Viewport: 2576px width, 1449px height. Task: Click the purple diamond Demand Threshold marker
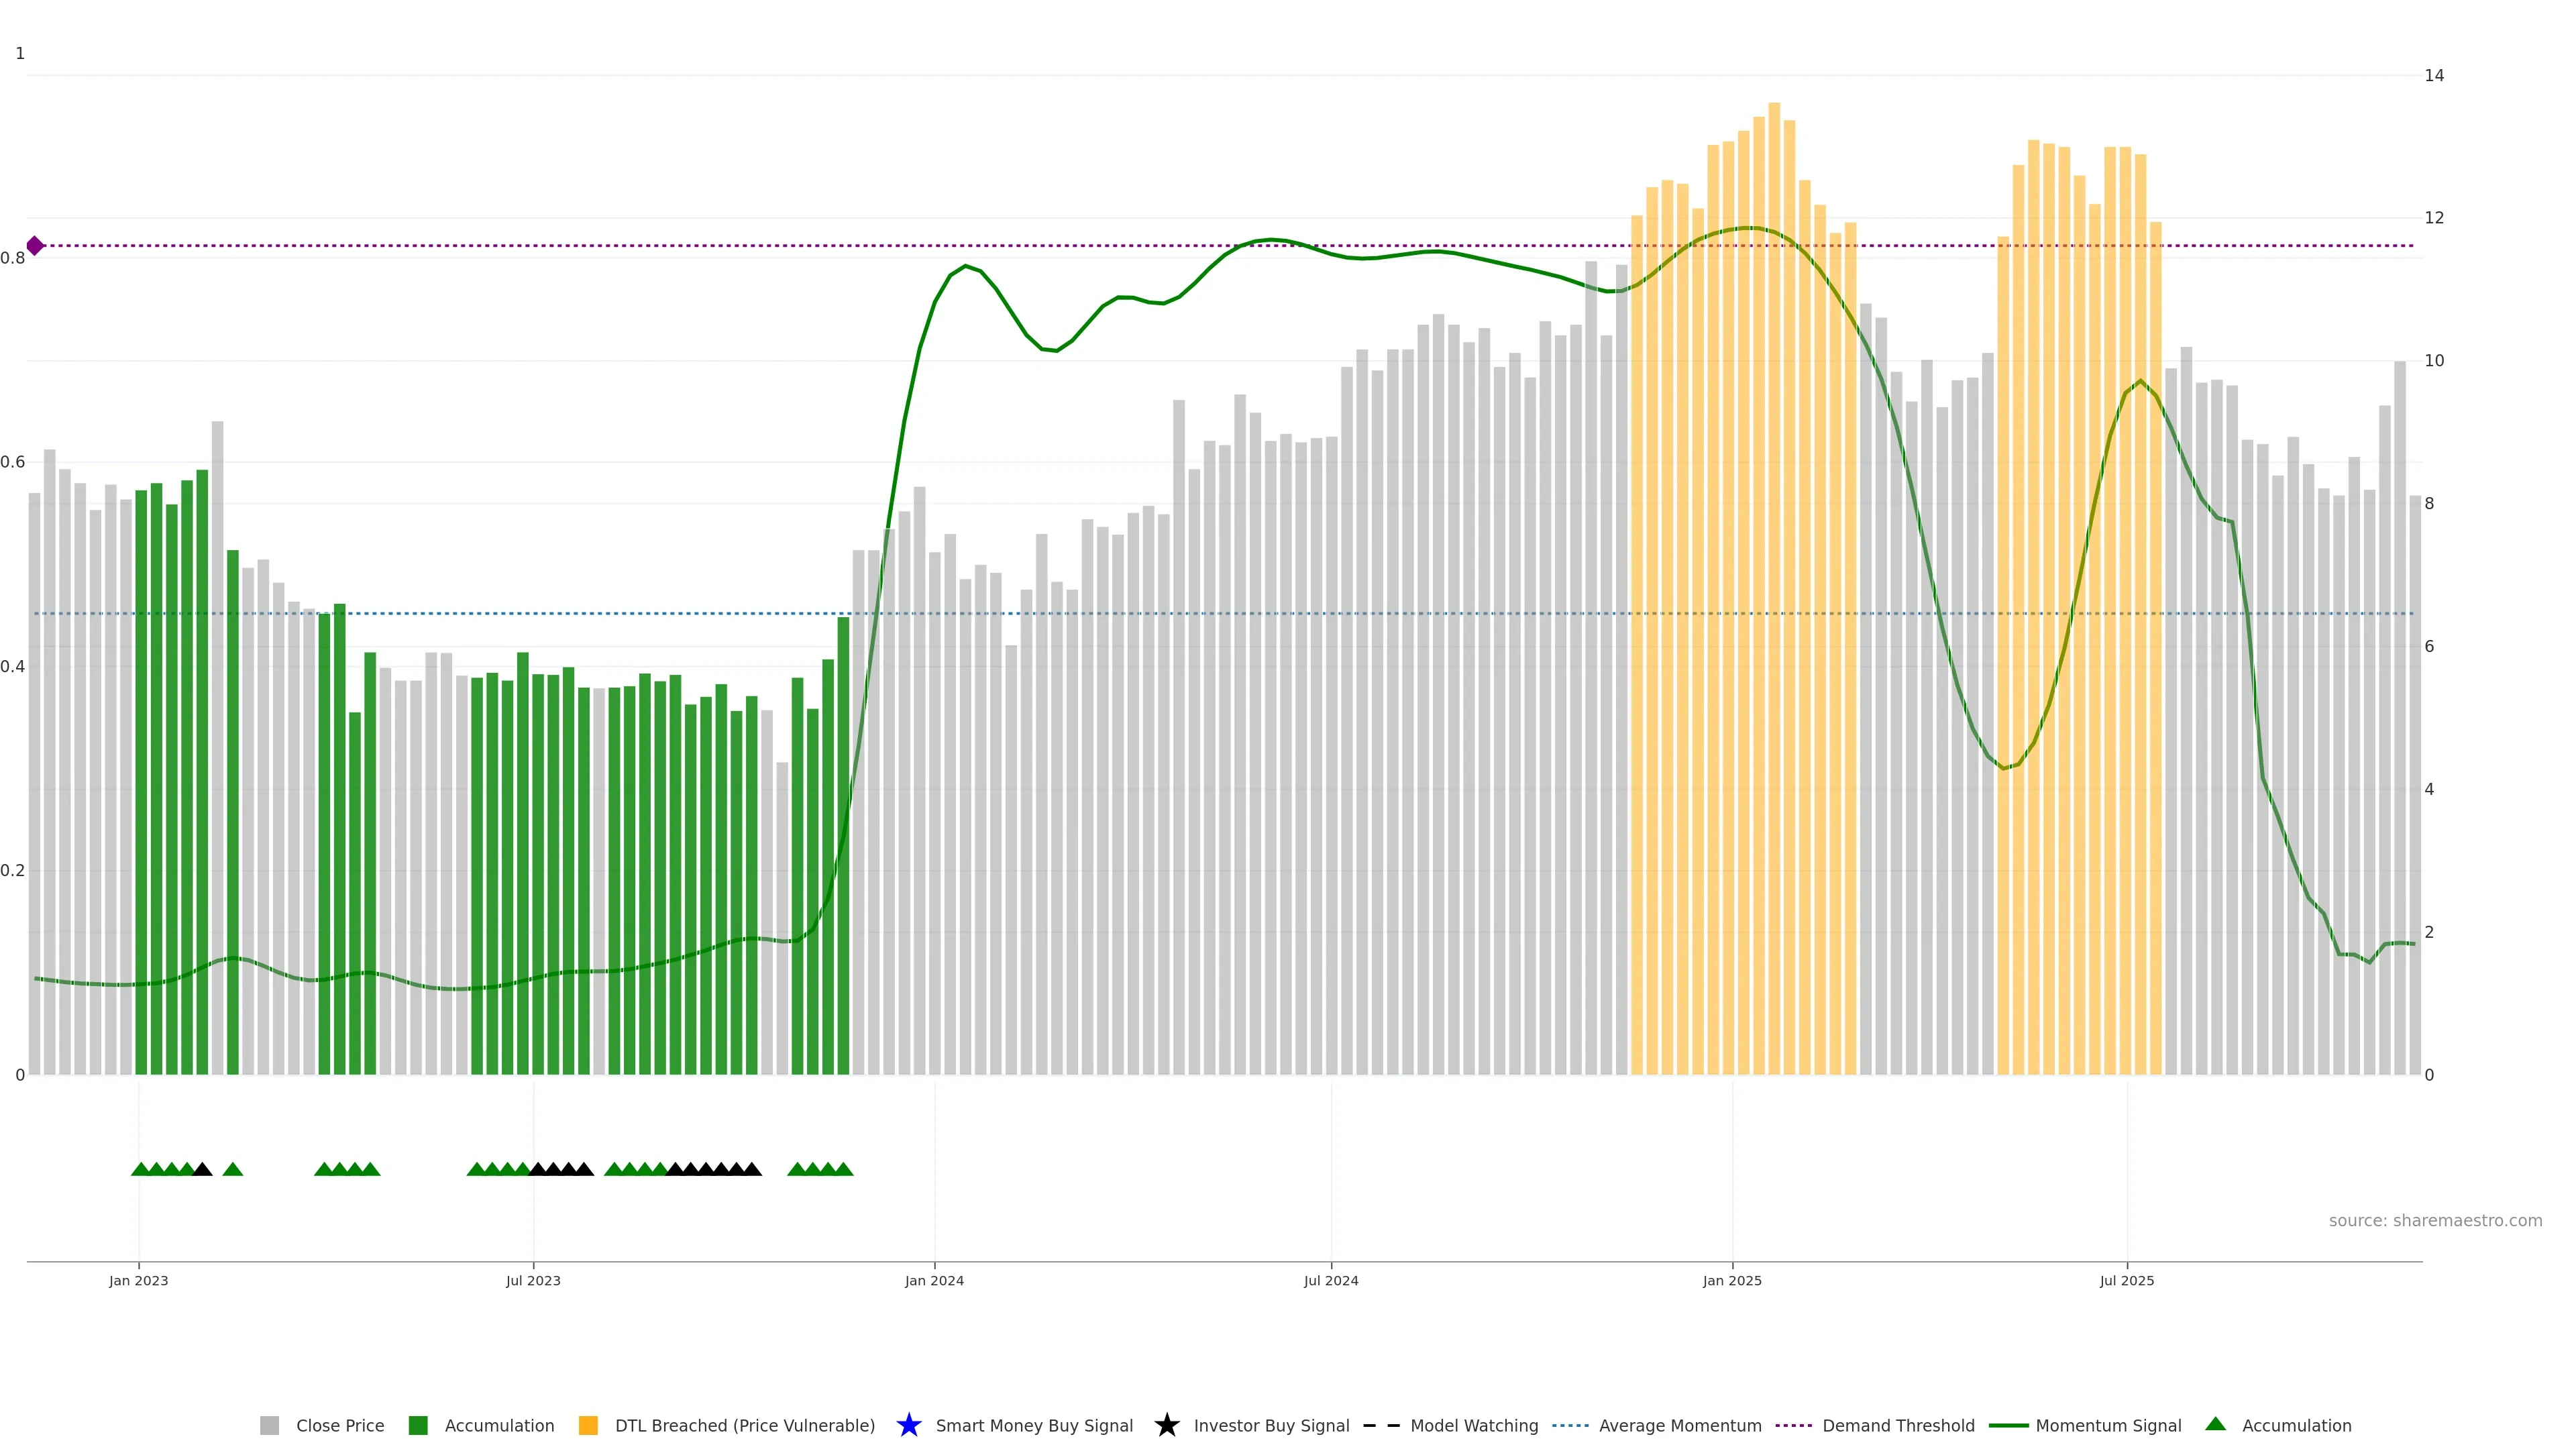pyautogui.click(x=35, y=246)
